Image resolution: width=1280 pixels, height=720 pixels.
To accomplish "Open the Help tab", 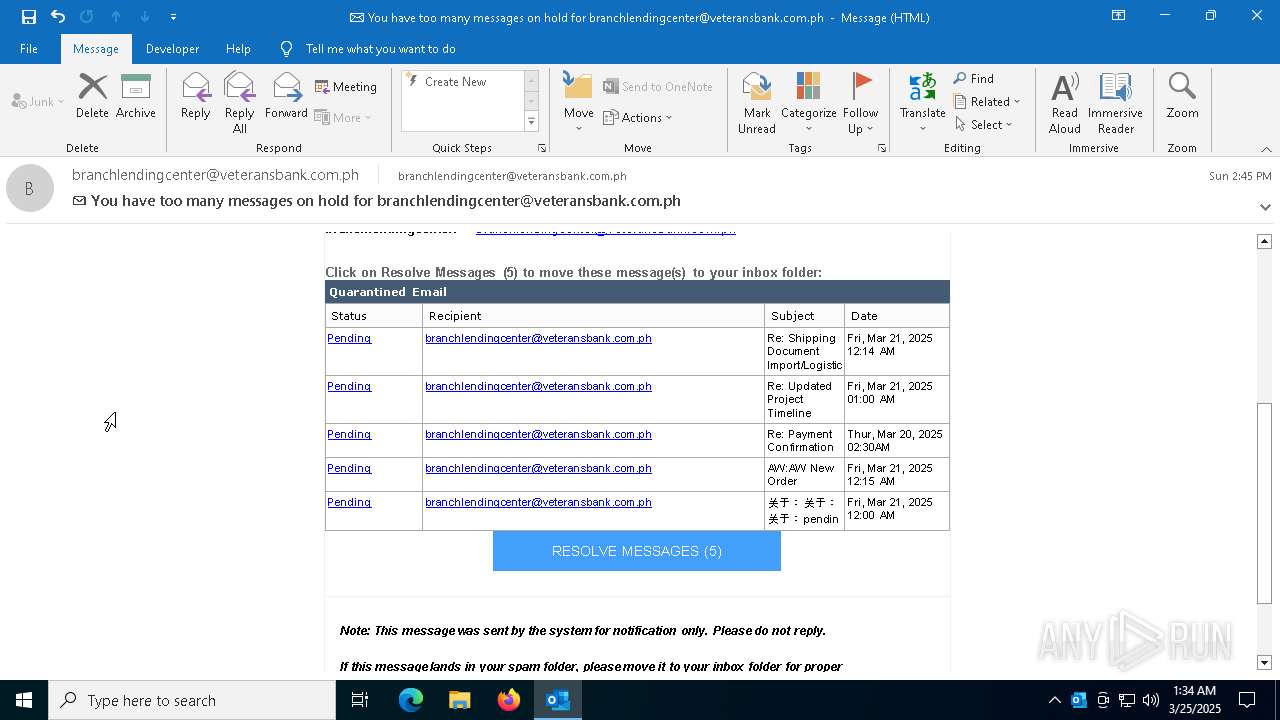I will [238, 48].
